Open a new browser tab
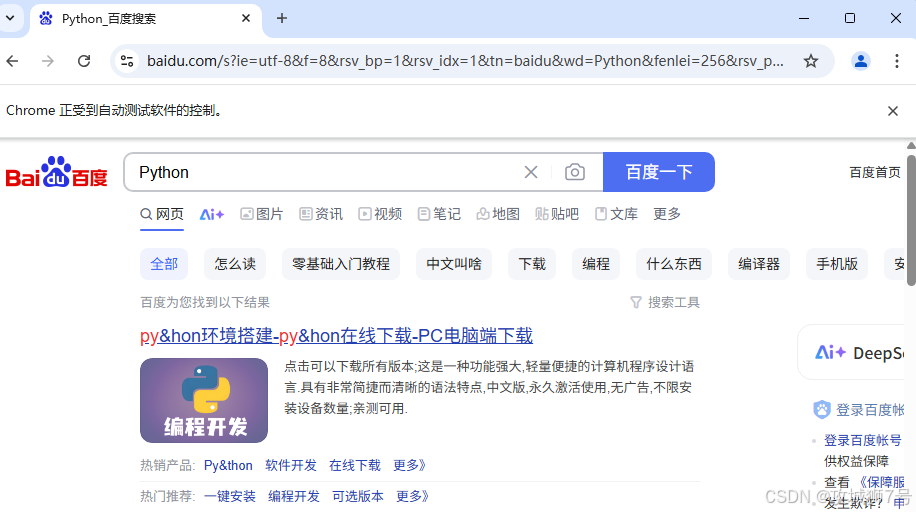Screen dimensions: 916x512 [x=282, y=18]
